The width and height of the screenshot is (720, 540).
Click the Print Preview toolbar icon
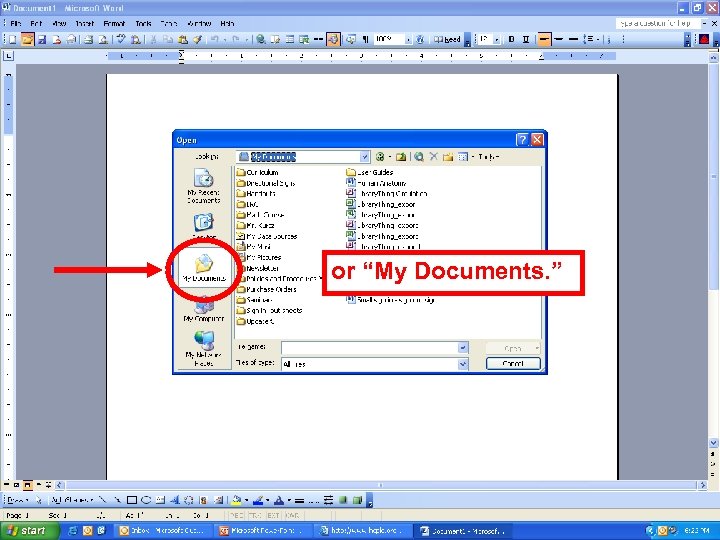(103, 39)
